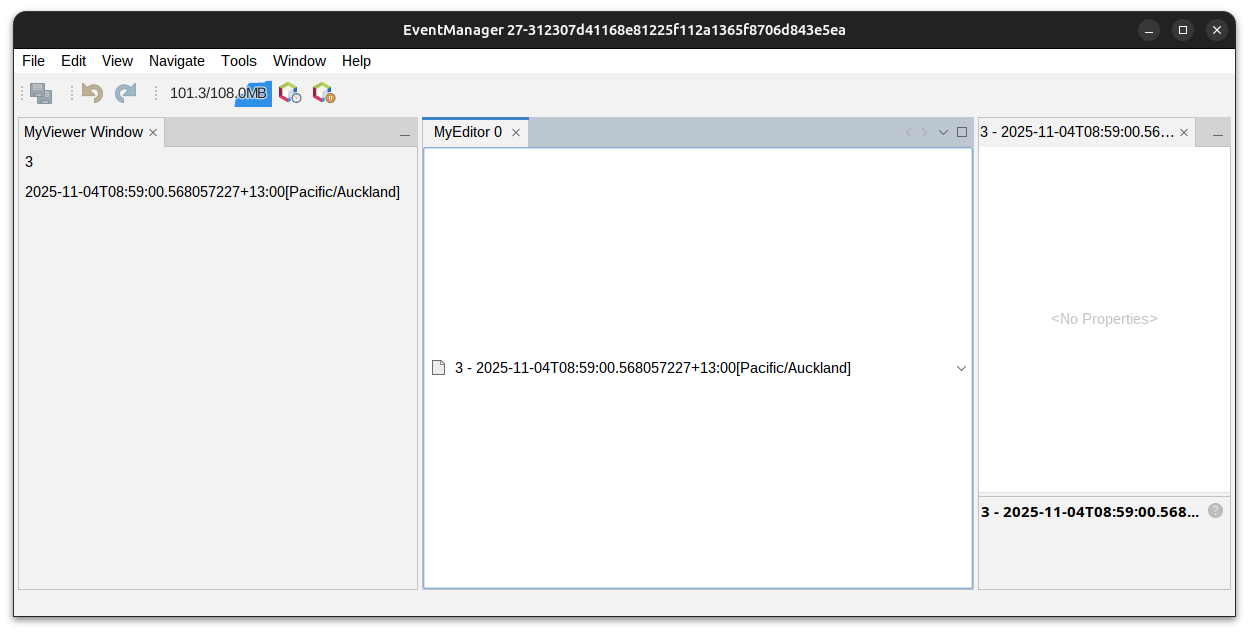Open the File menu
Image resolution: width=1249 pixels, height=633 pixels.
(33, 61)
